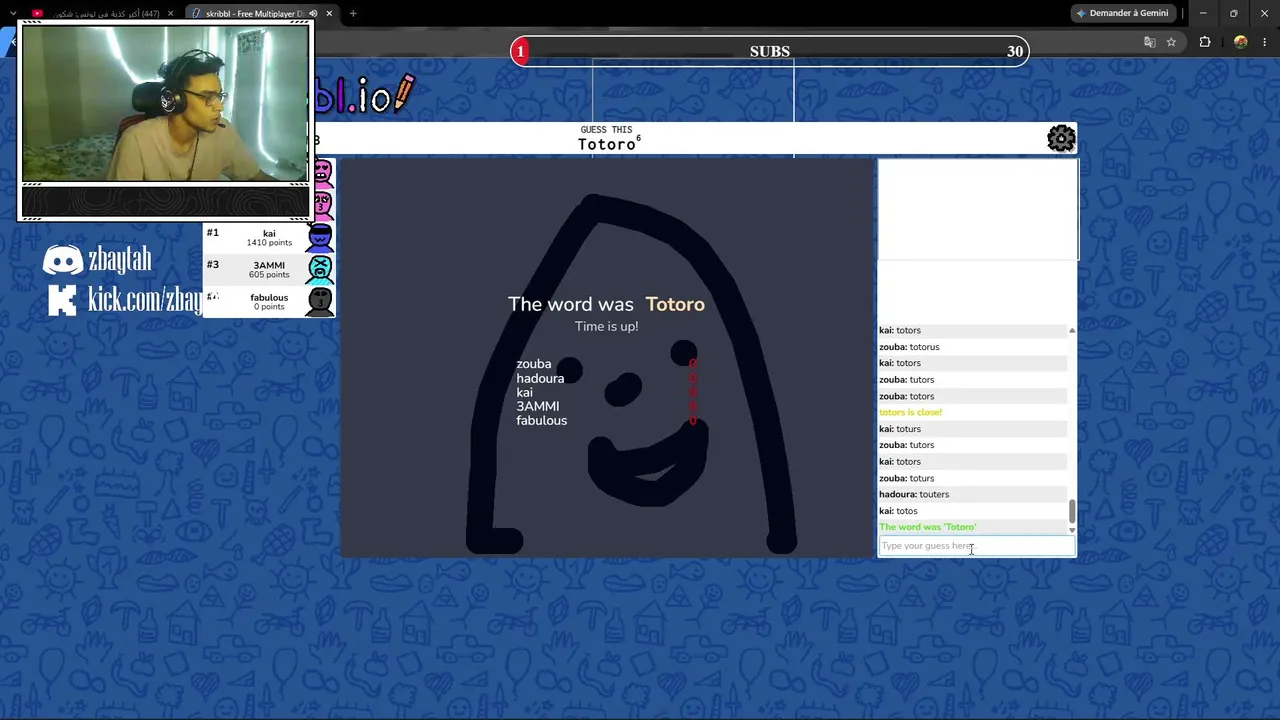Click 'The word was Totoro' overlay heading
This screenshot has width=1280, height=720.
(606, 304)
